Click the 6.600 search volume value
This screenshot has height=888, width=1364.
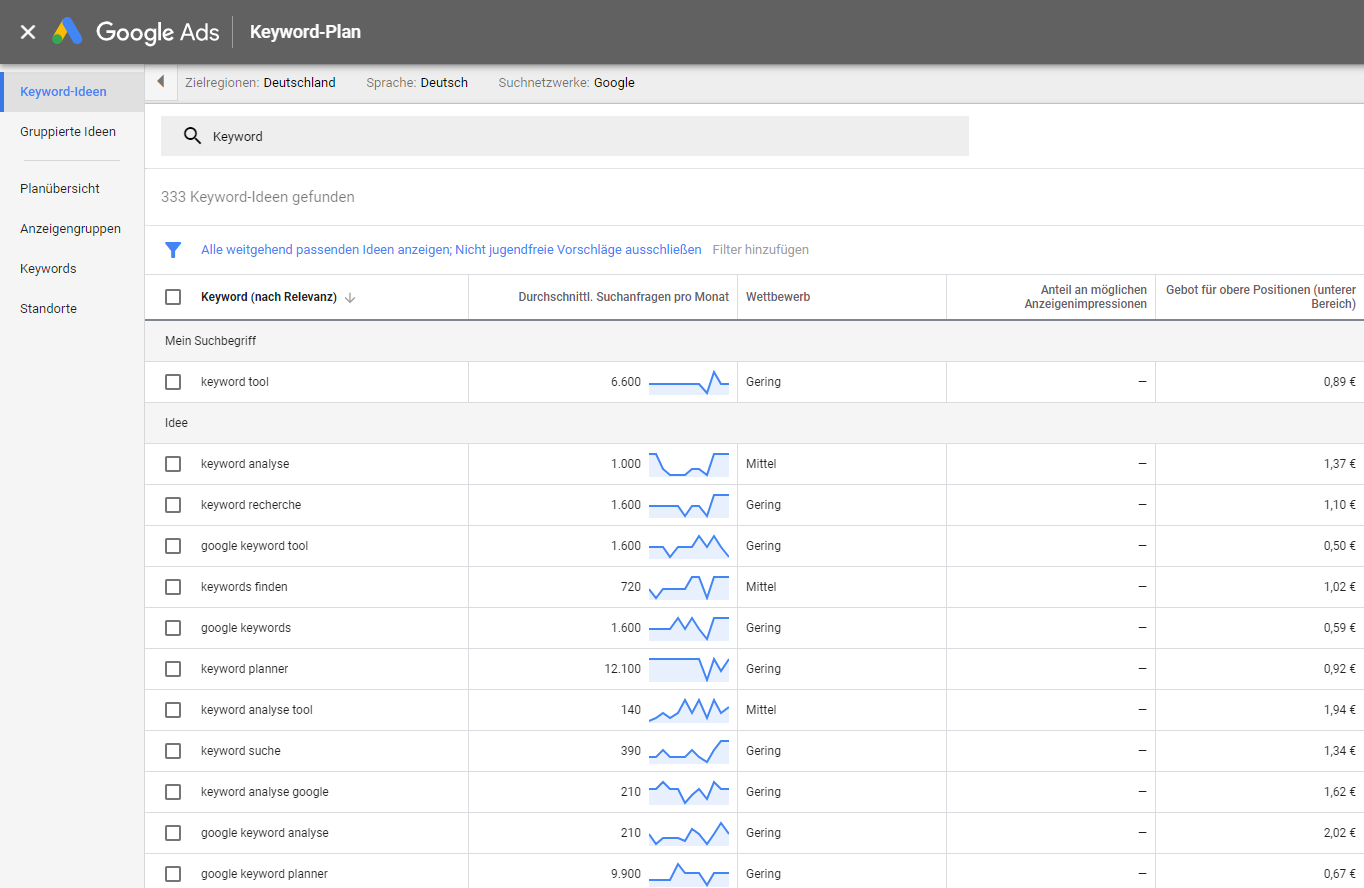click(626, 382)
